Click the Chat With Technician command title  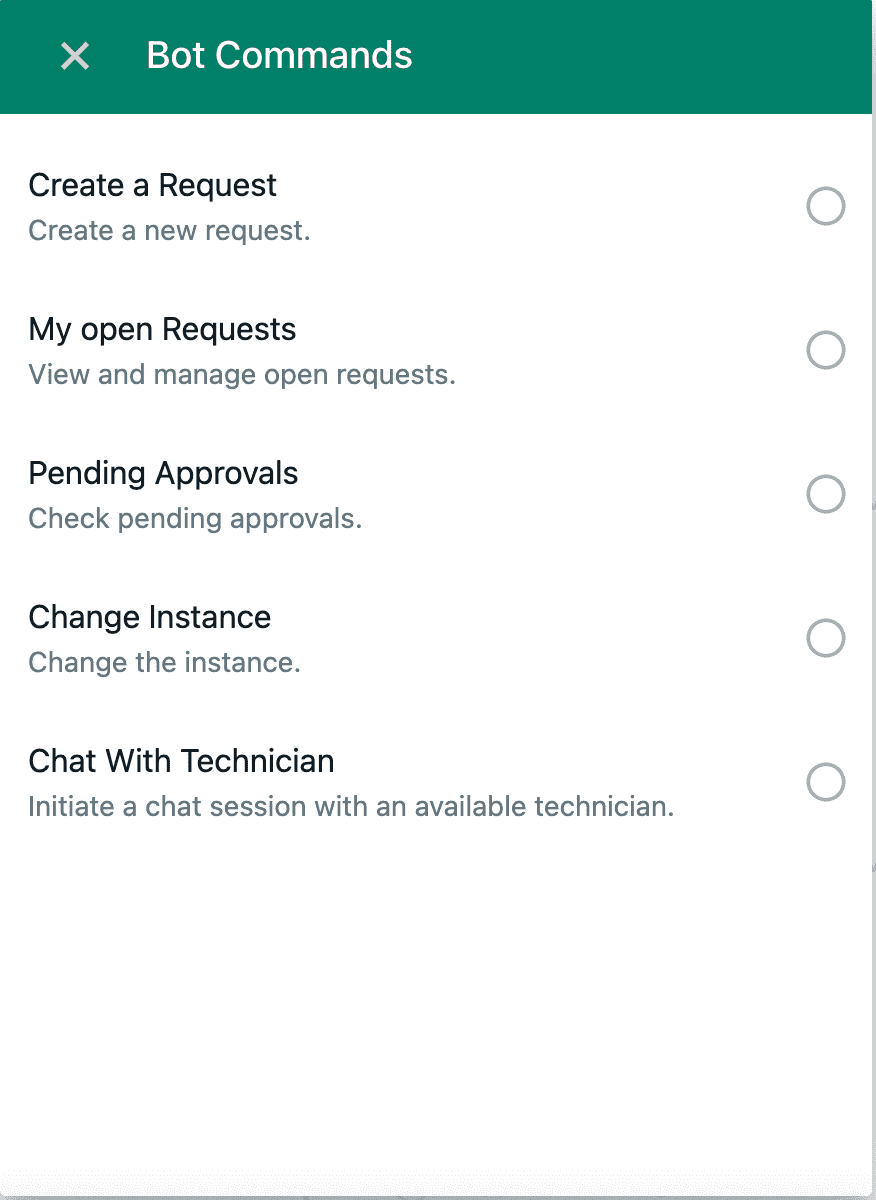point(181,761)
